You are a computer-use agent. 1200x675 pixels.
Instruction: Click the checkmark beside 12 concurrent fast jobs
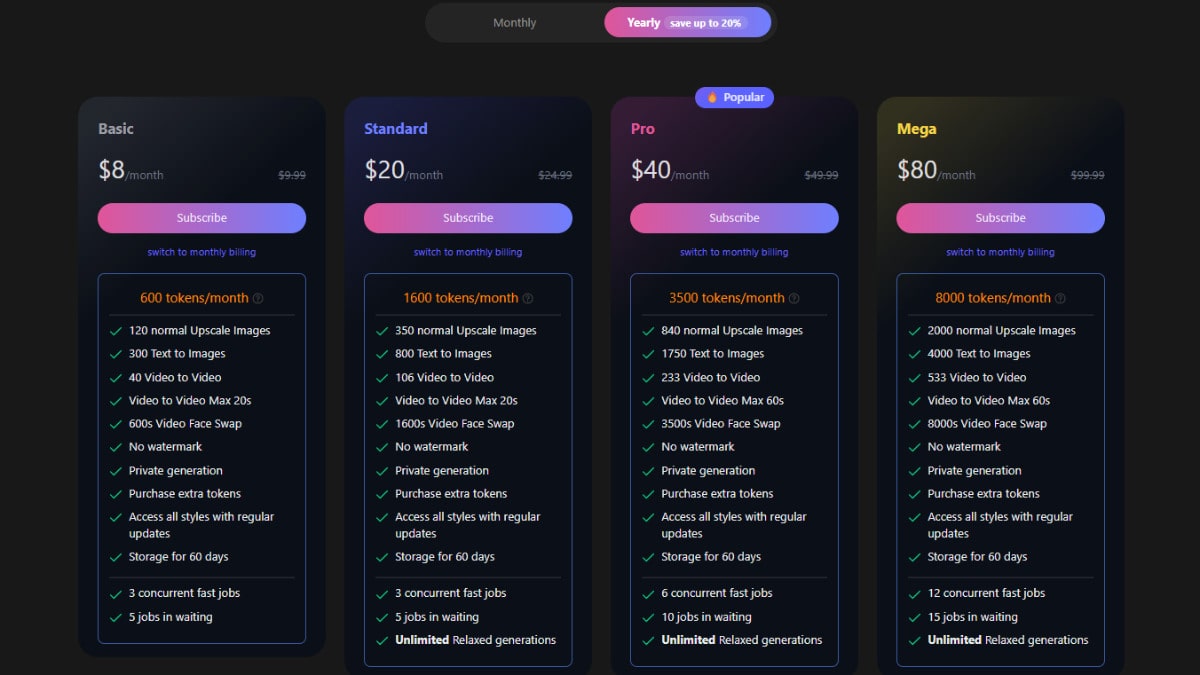pos(914,594)
